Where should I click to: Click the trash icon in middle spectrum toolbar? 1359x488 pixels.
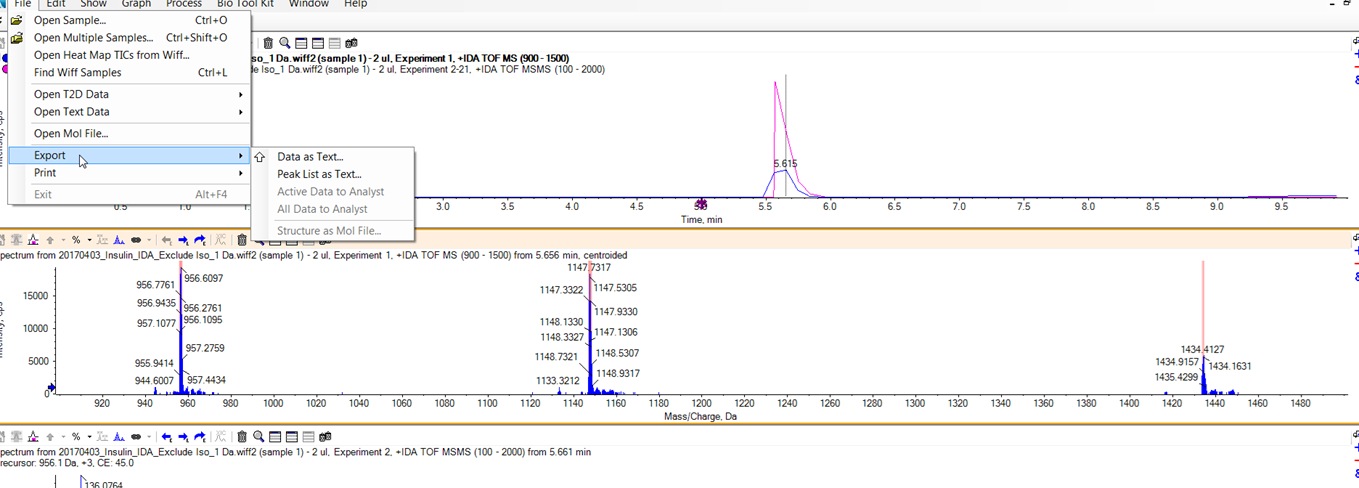[x=242, y=240]
